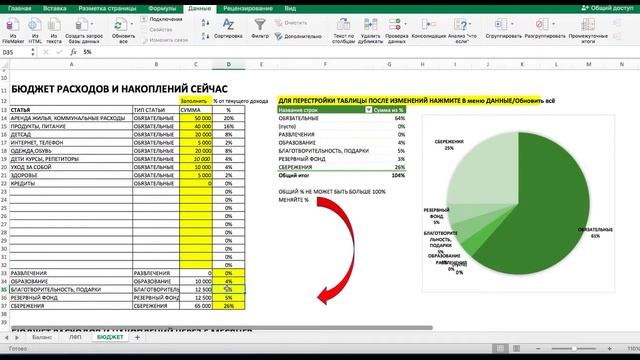Screen dimensions: 640x360
Task: Click the Создать запрос базы данных icon
Action: [x=82, y=25]
